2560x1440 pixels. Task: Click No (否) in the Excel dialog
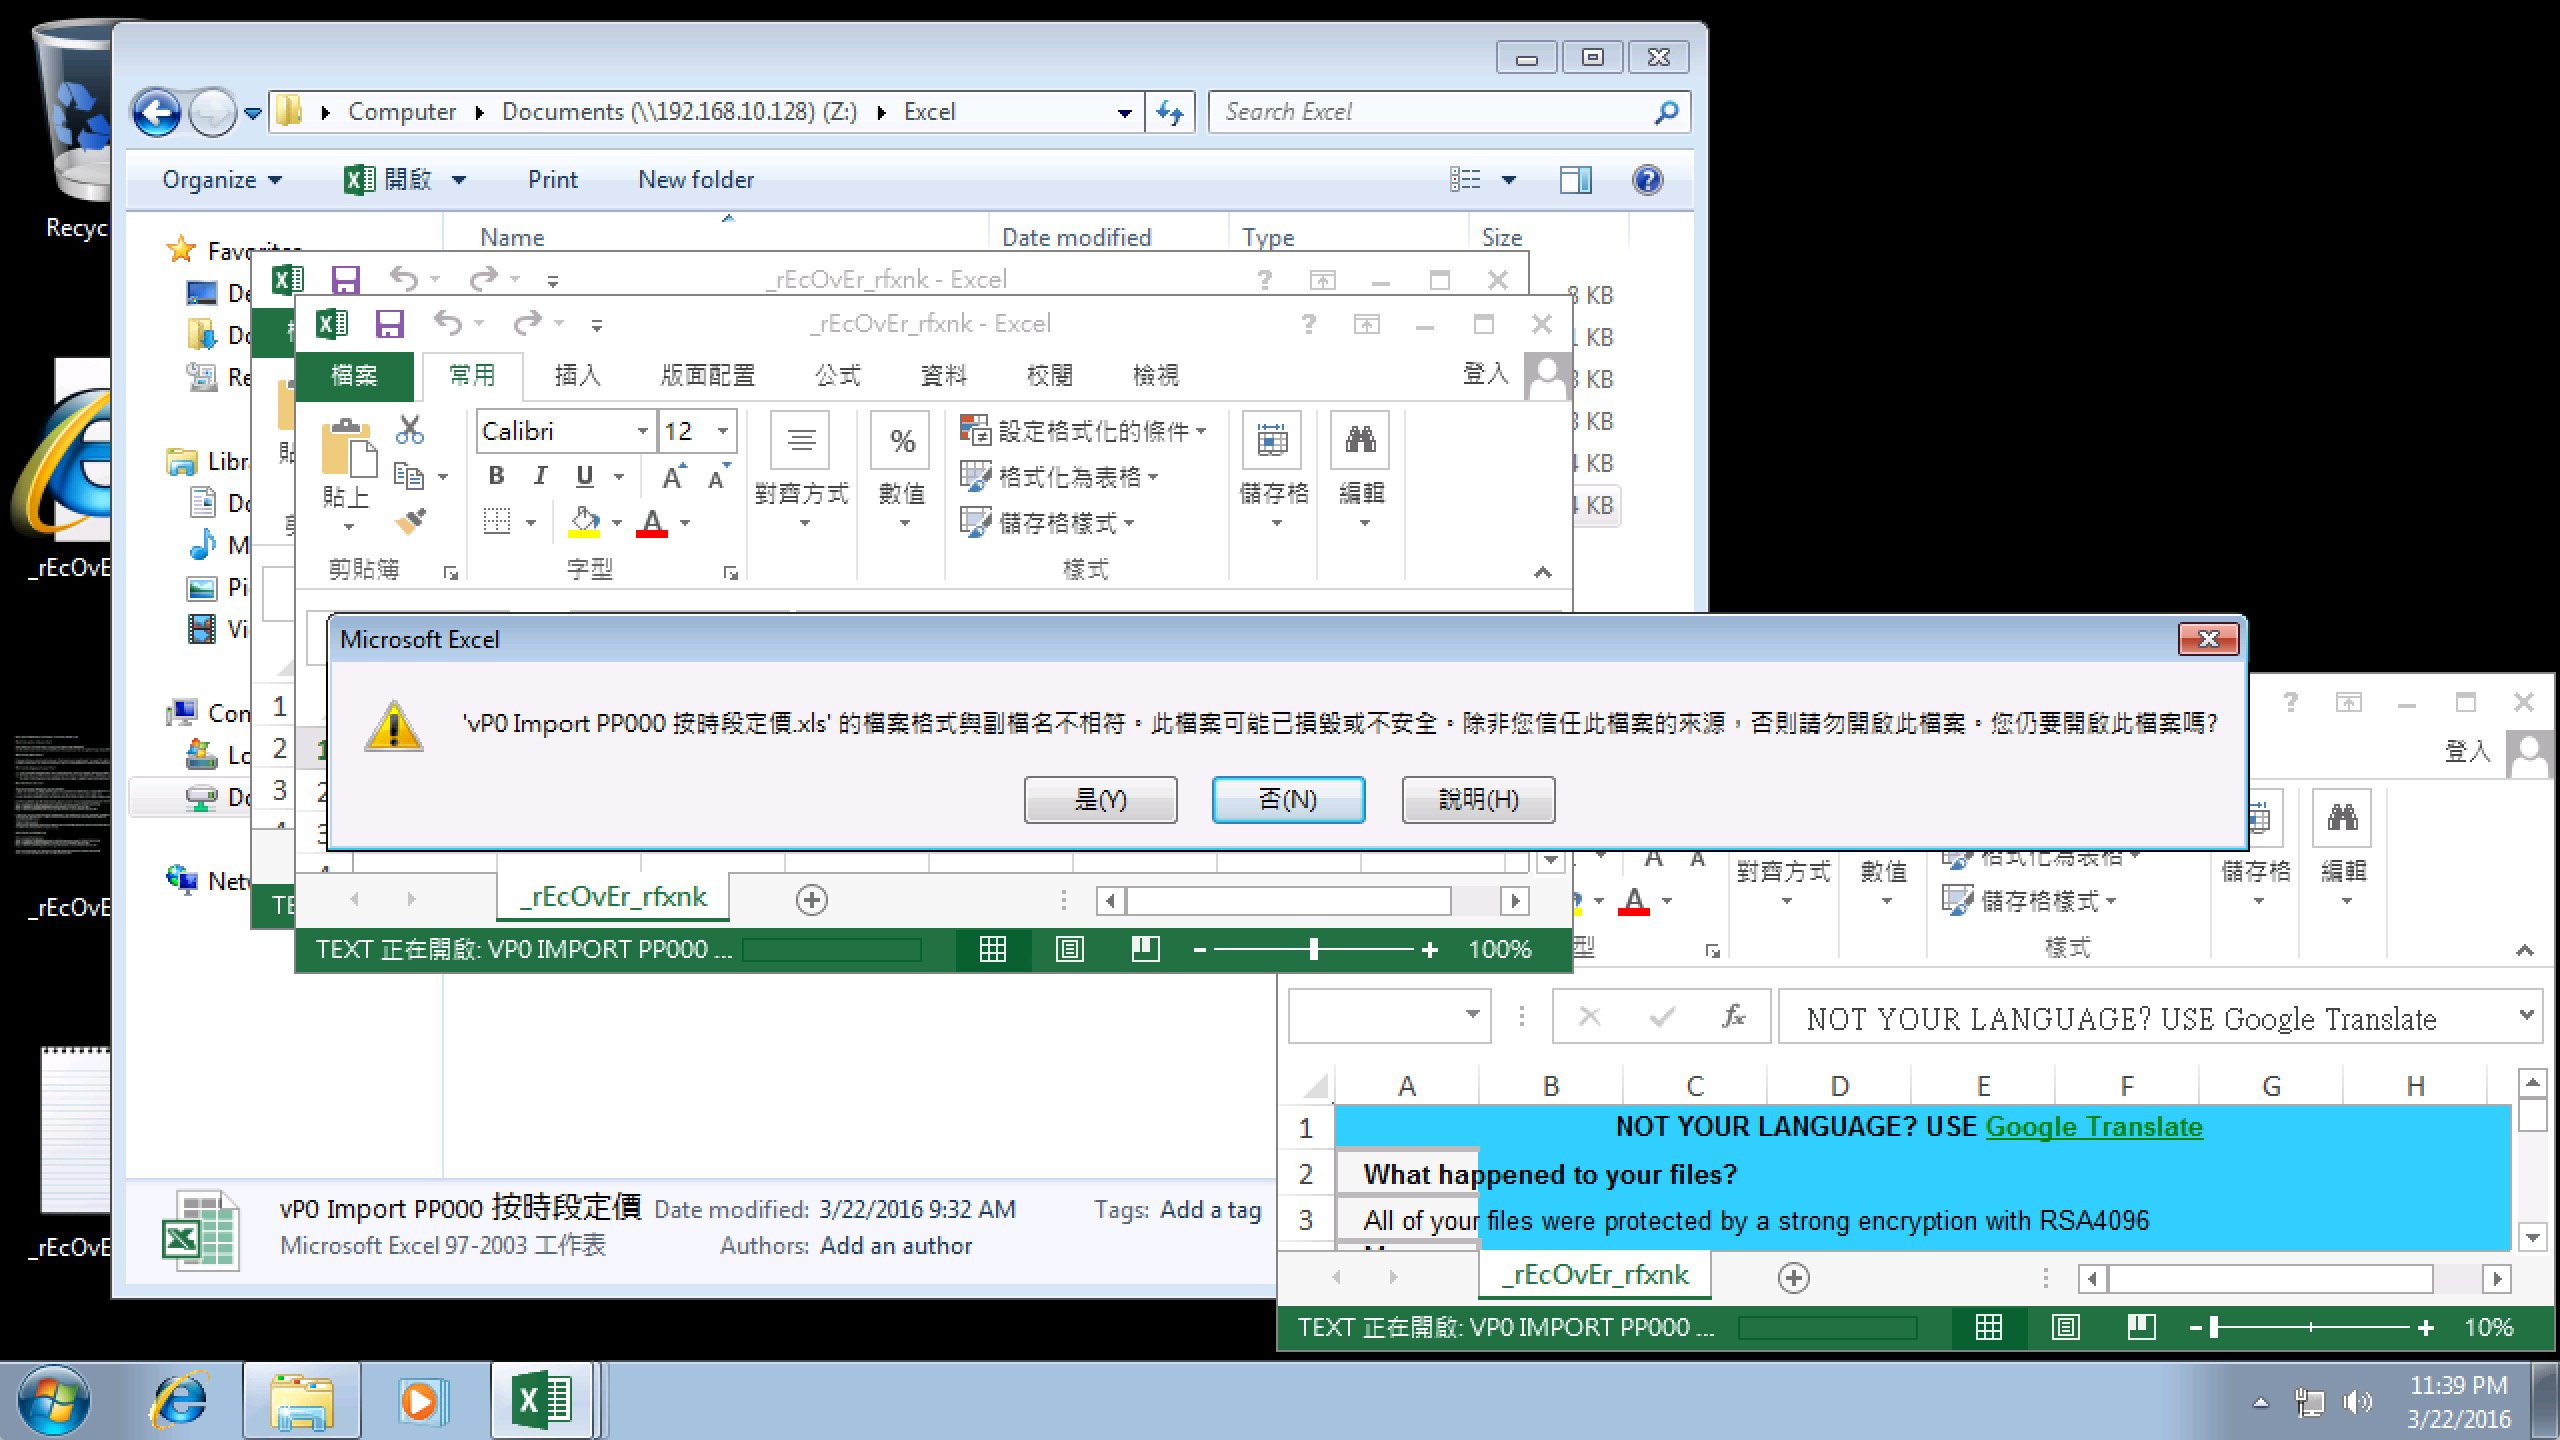tap(1288, 799)
